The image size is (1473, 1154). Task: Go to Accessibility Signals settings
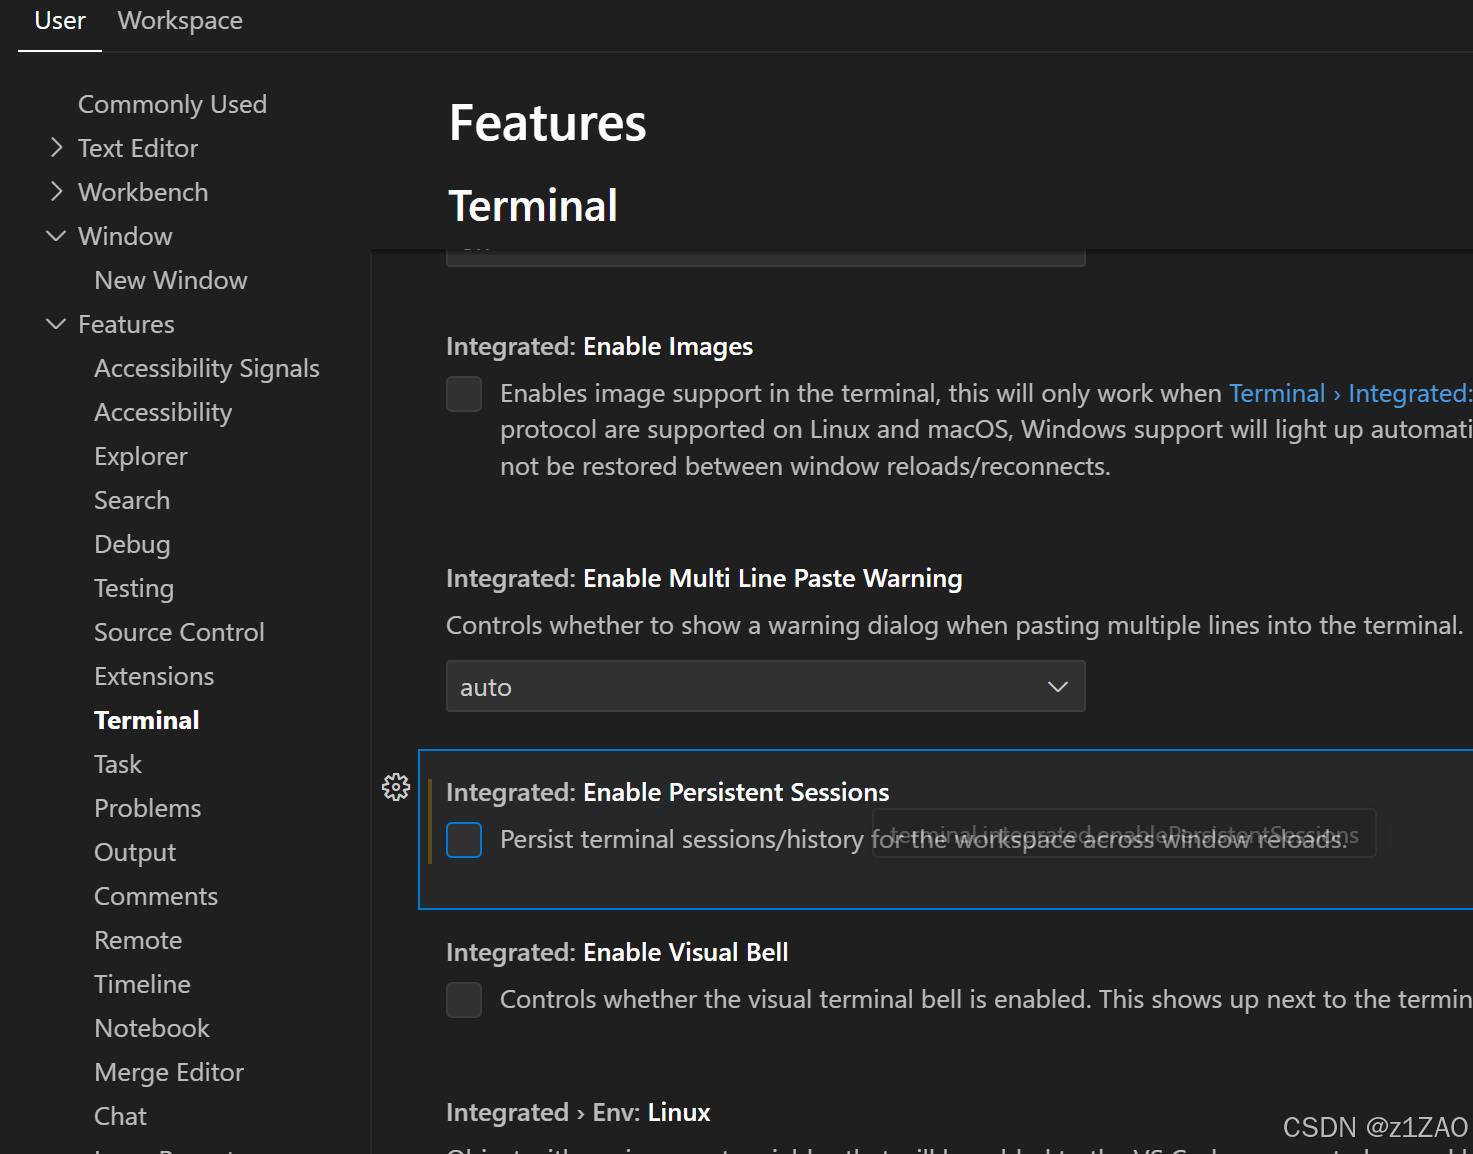click(x=206, y=368)
